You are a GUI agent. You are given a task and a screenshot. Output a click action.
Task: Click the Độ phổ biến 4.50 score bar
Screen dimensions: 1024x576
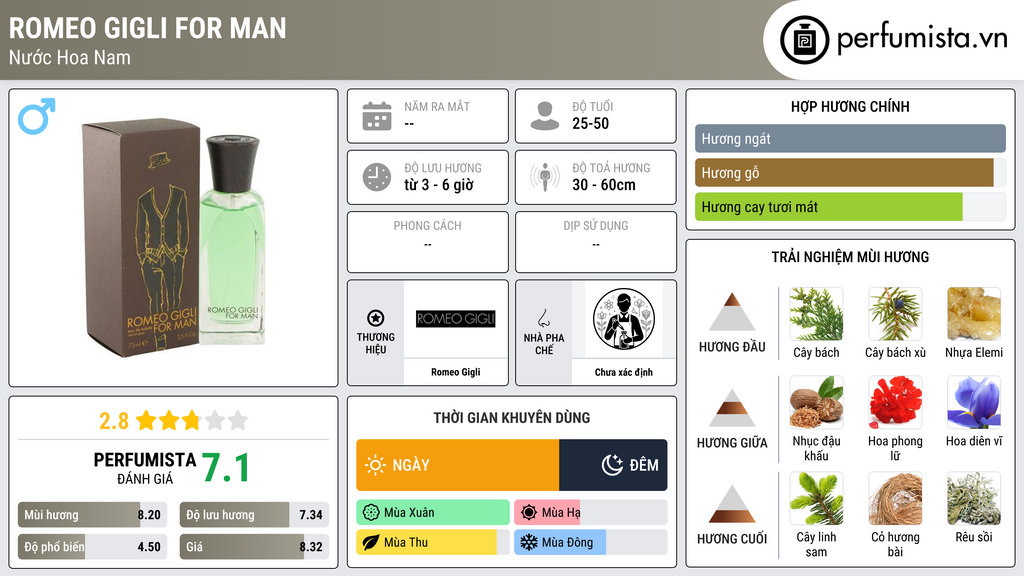[92, 547]
